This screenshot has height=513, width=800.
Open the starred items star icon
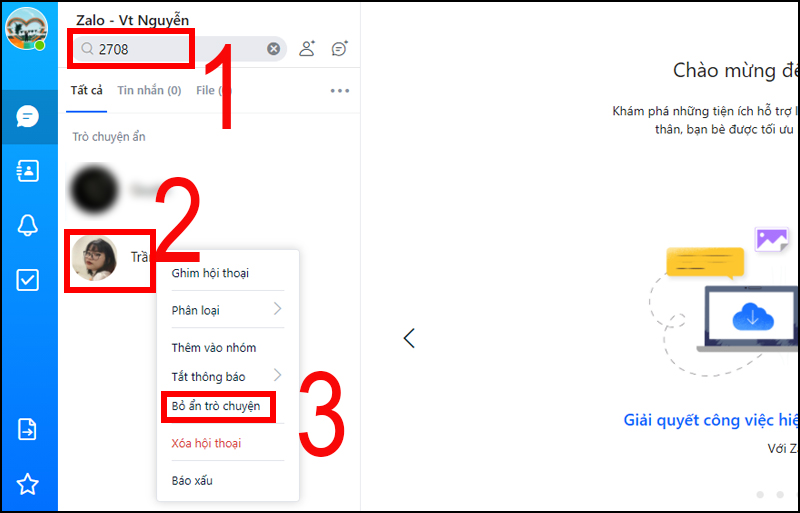tap(28, 484)
